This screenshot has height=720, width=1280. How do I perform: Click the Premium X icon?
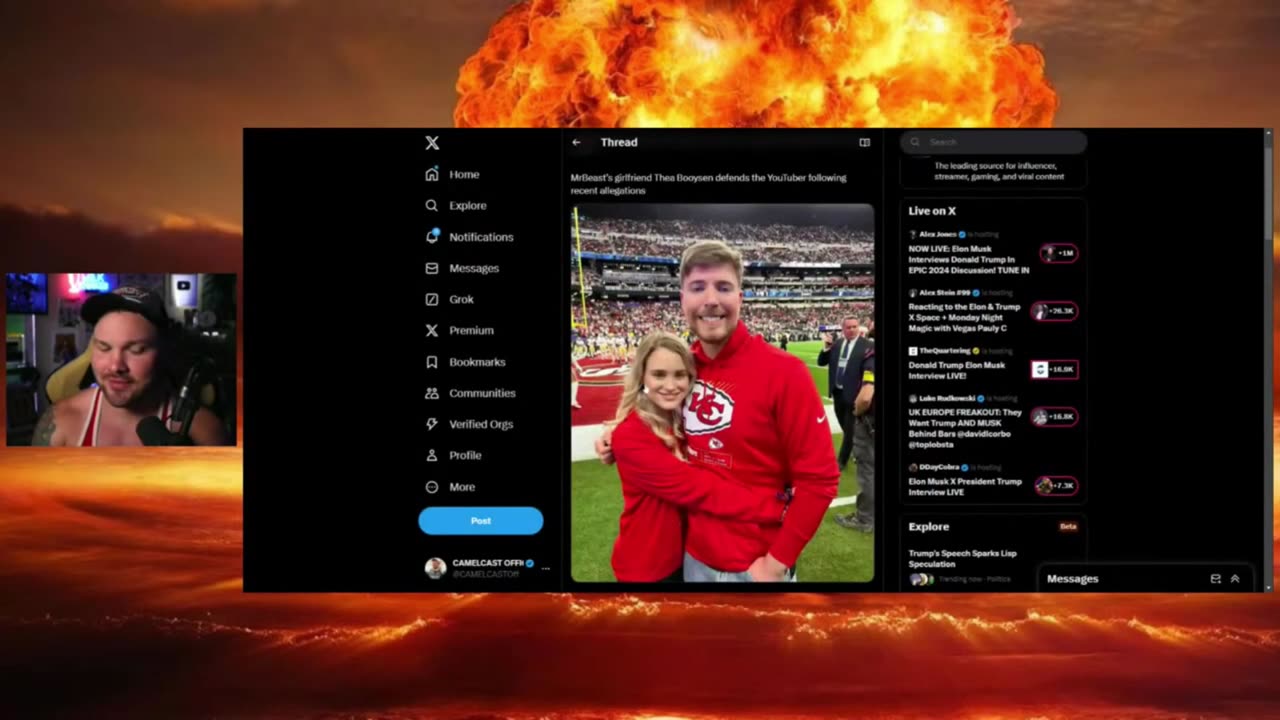tap(432, 330)
